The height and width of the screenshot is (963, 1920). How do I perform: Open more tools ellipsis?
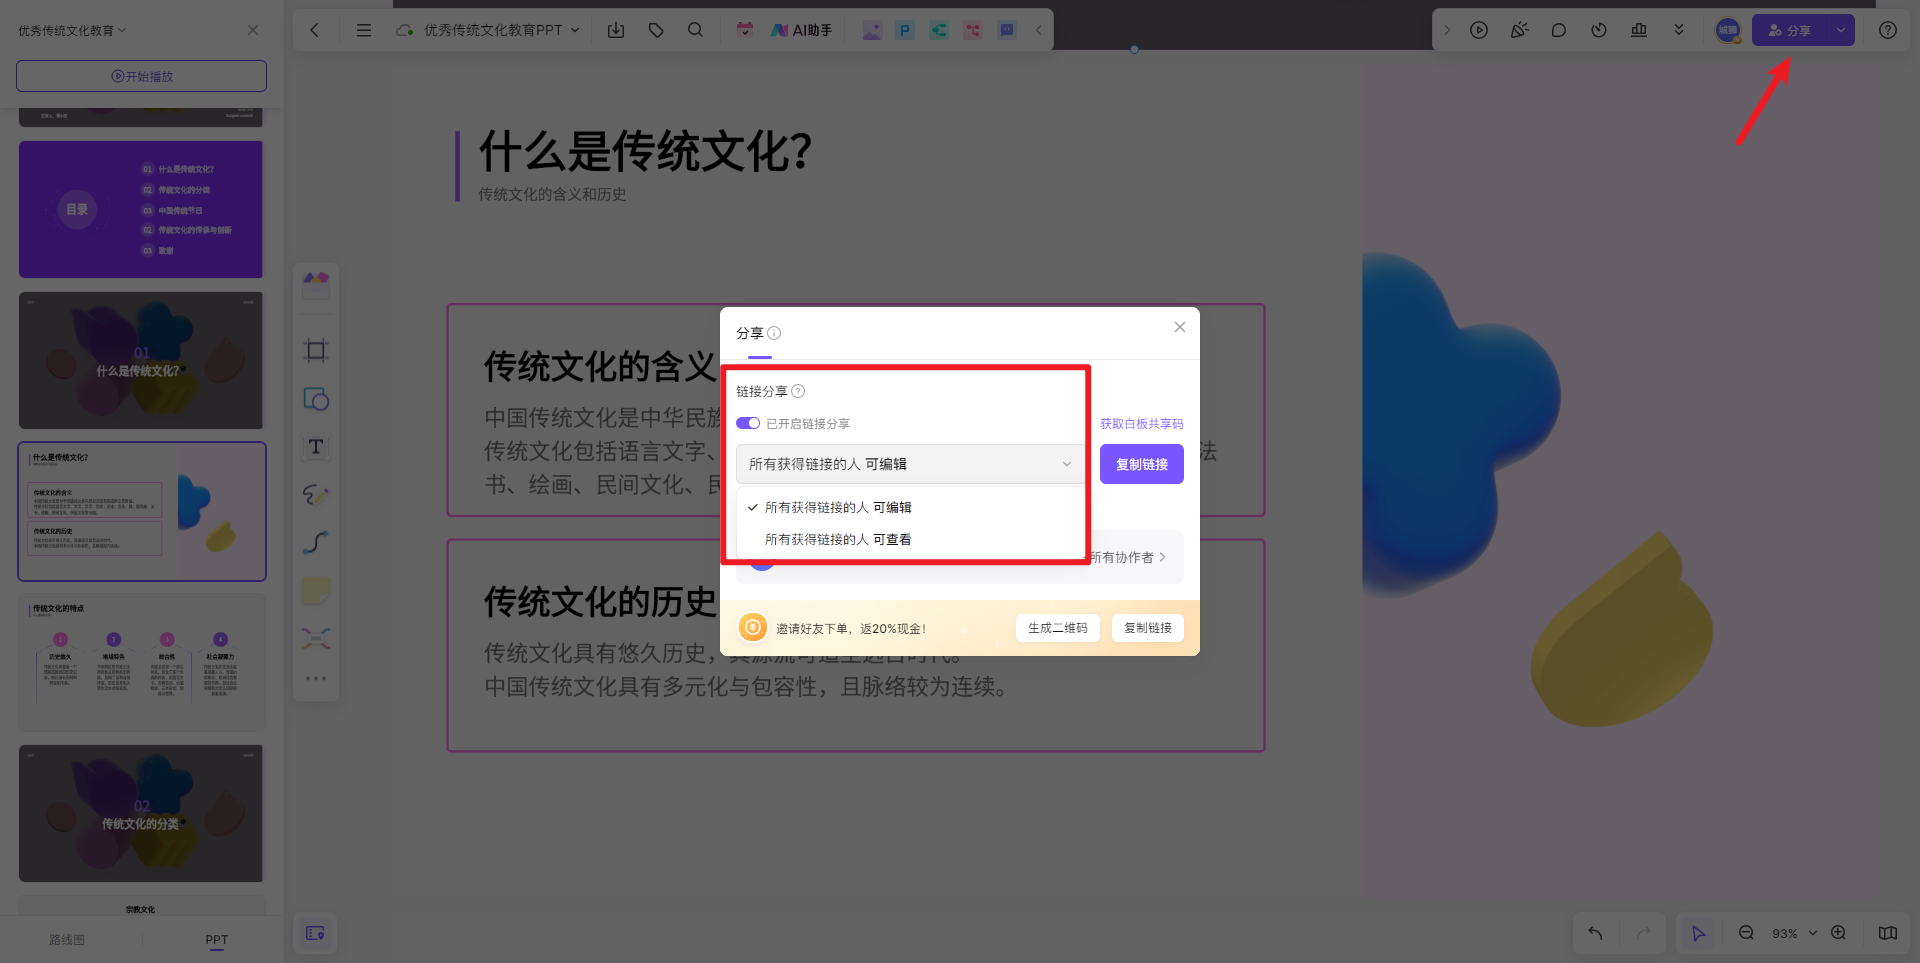tap(316, 678)
